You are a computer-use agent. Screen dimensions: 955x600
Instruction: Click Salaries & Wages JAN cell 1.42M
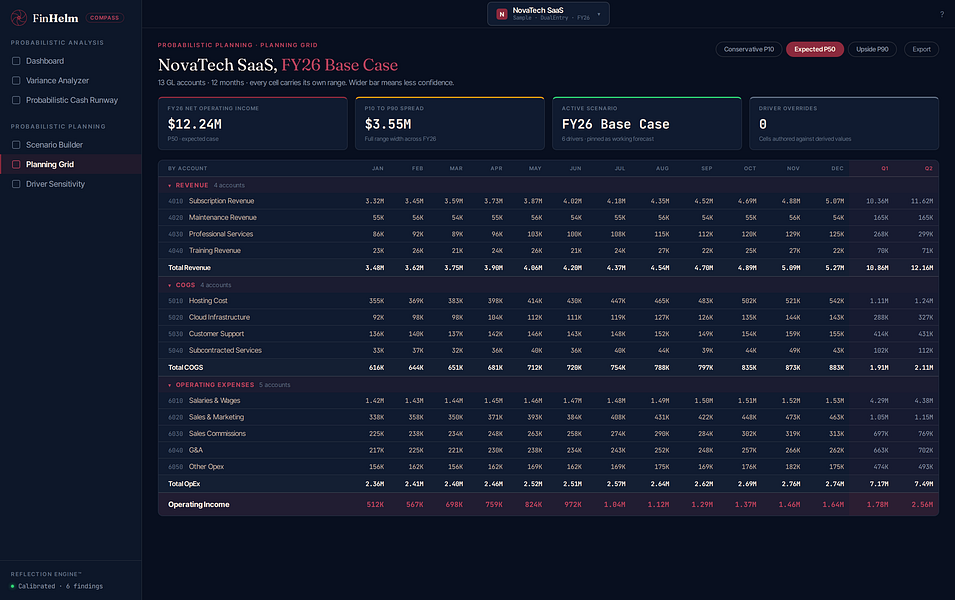pos(375,401)
